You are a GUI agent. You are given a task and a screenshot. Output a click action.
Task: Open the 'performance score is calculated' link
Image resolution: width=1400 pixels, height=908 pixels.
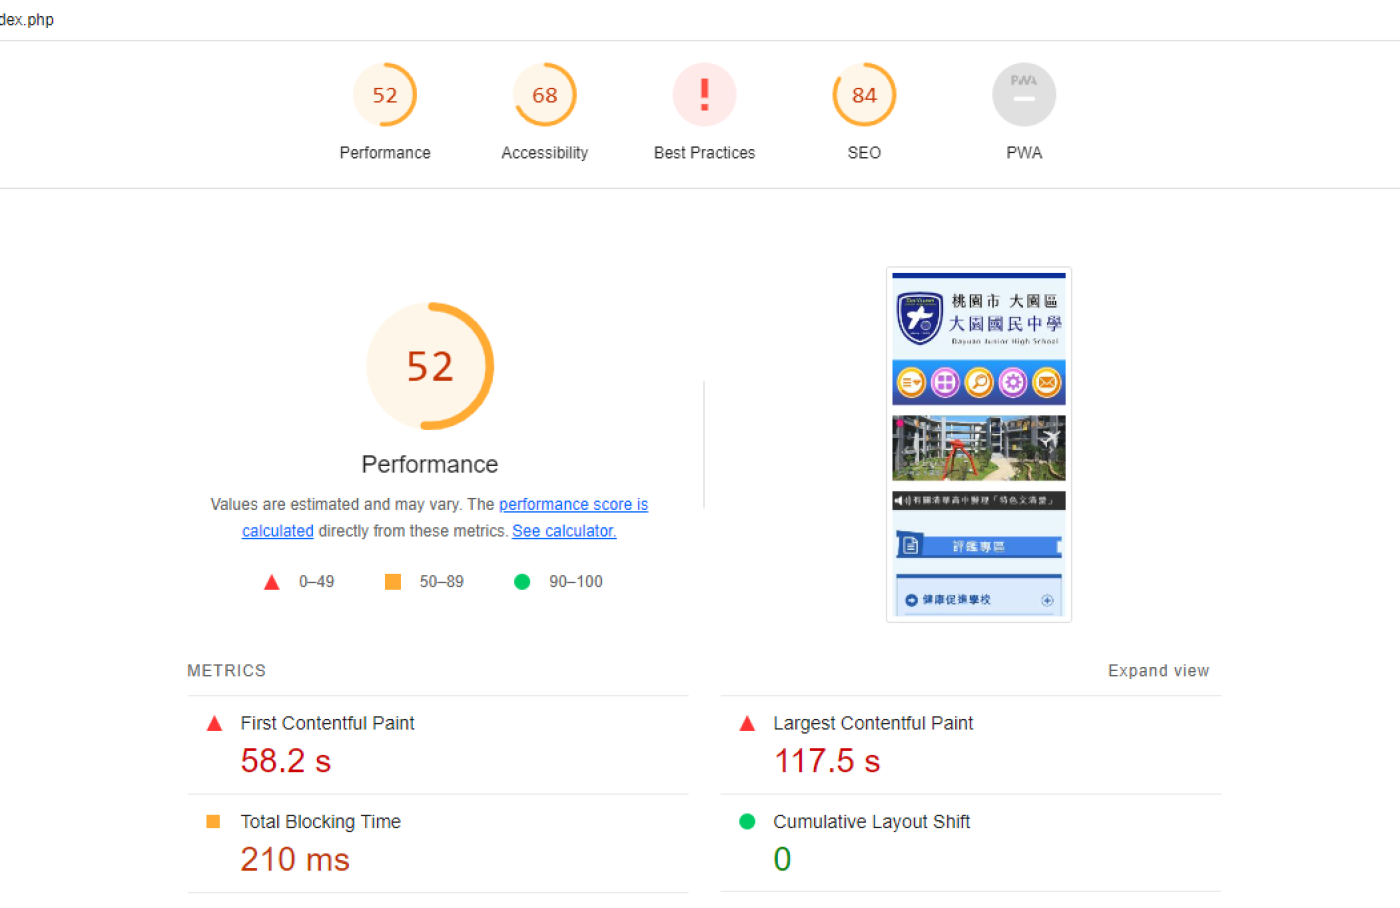point(573,505)
